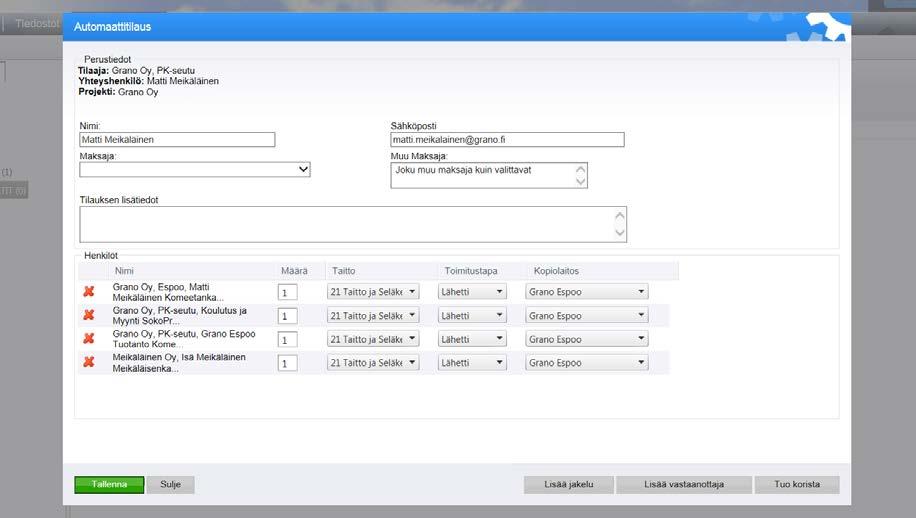Click the name text 'Grano Oy, PK-seutu, Koulutus ja'

click(x=179, y=311)
